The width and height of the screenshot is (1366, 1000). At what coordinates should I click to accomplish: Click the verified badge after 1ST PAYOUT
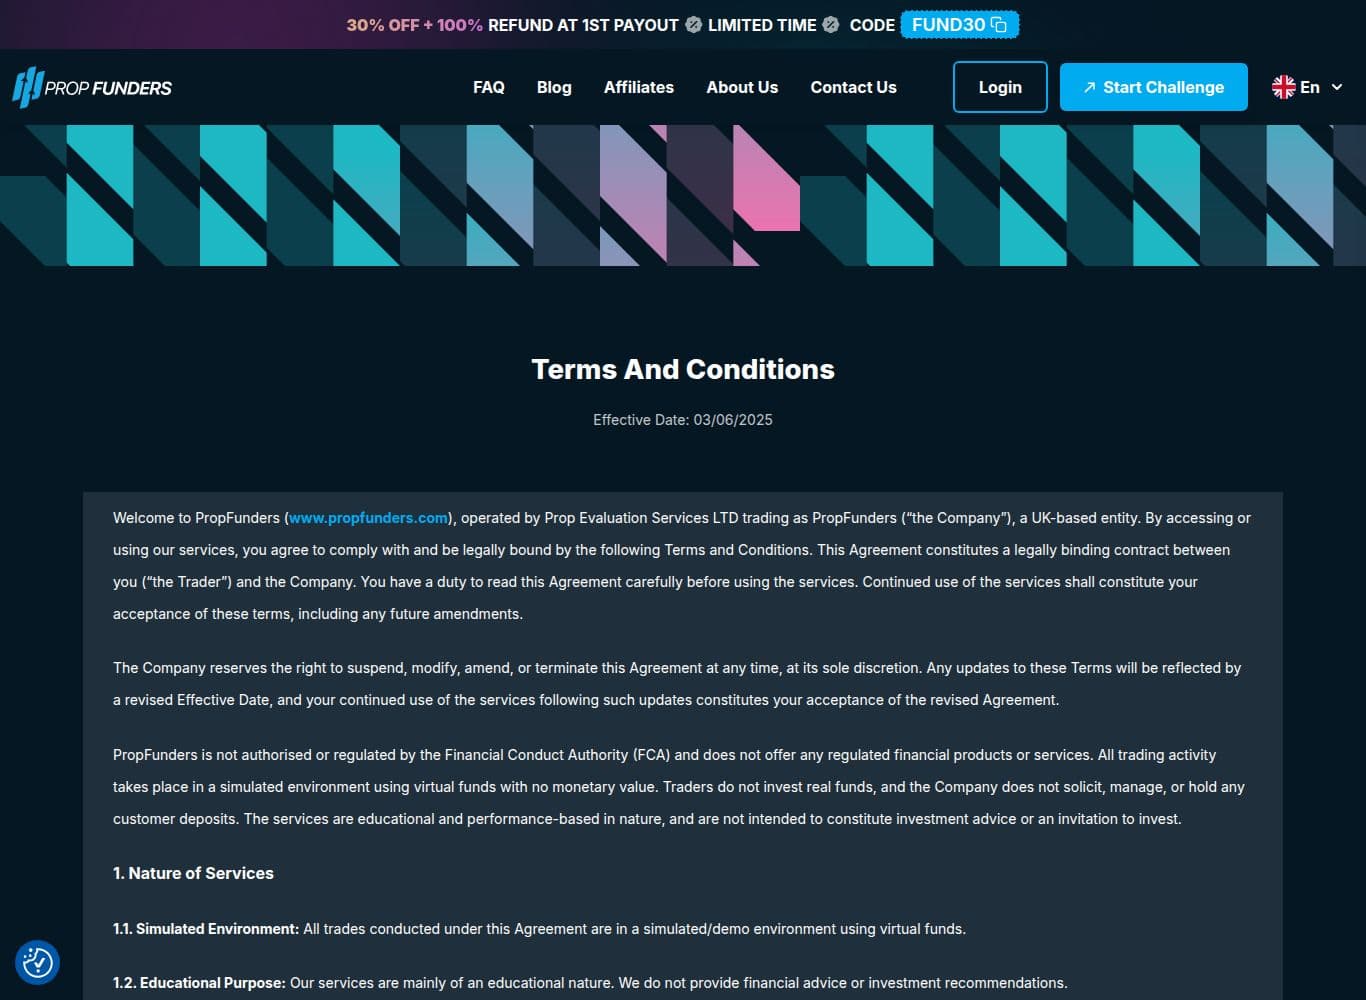(x=693, y=25)
